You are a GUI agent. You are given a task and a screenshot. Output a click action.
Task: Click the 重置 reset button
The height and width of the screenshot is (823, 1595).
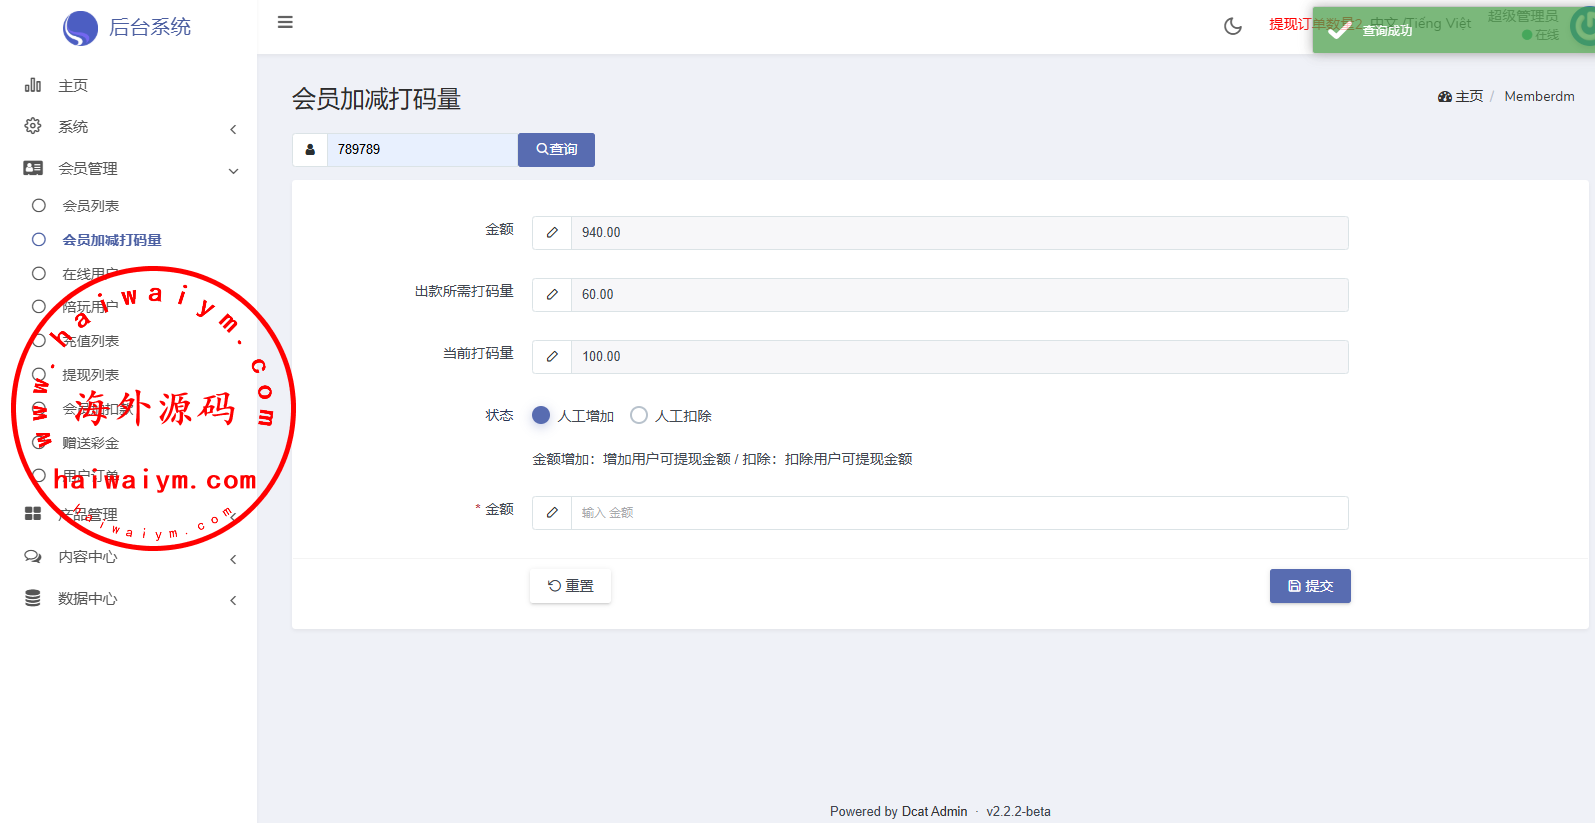click(570, 586)
